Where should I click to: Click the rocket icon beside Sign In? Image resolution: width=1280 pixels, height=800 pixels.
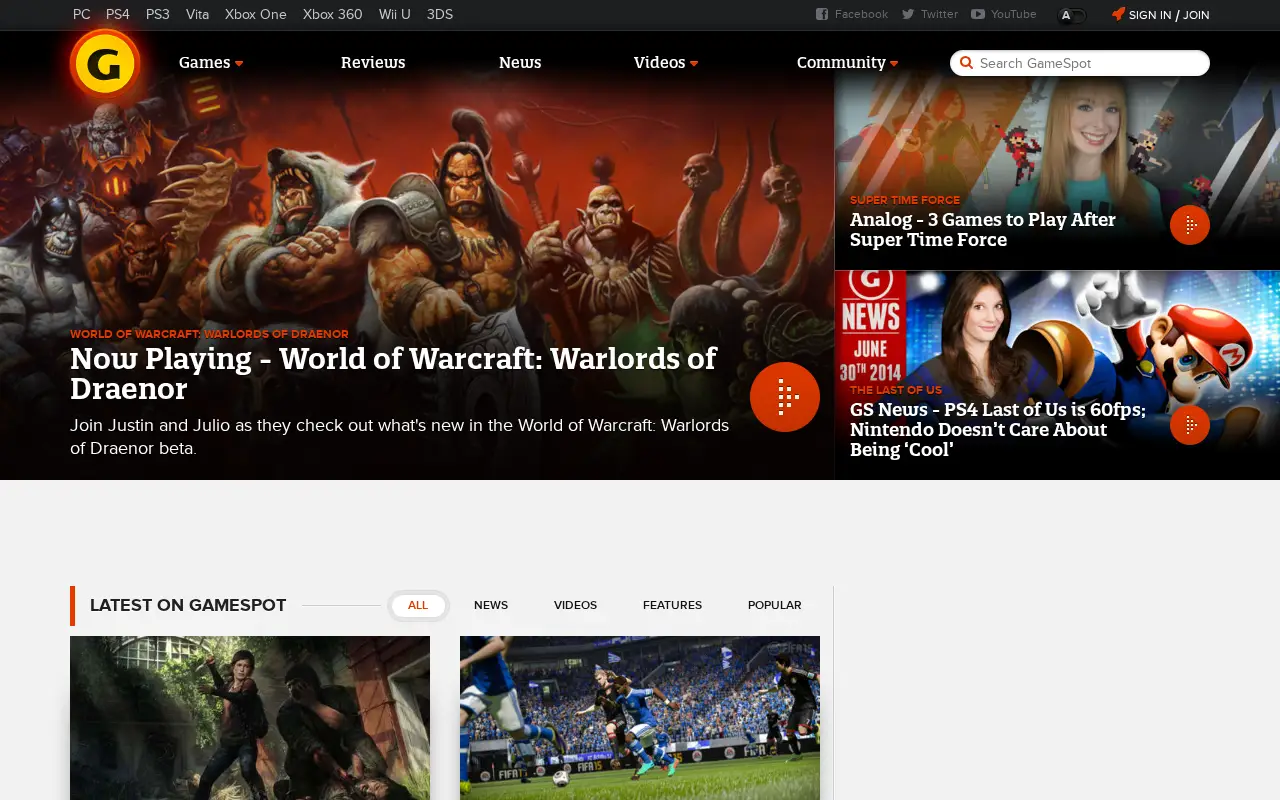tap(1118, 14)
